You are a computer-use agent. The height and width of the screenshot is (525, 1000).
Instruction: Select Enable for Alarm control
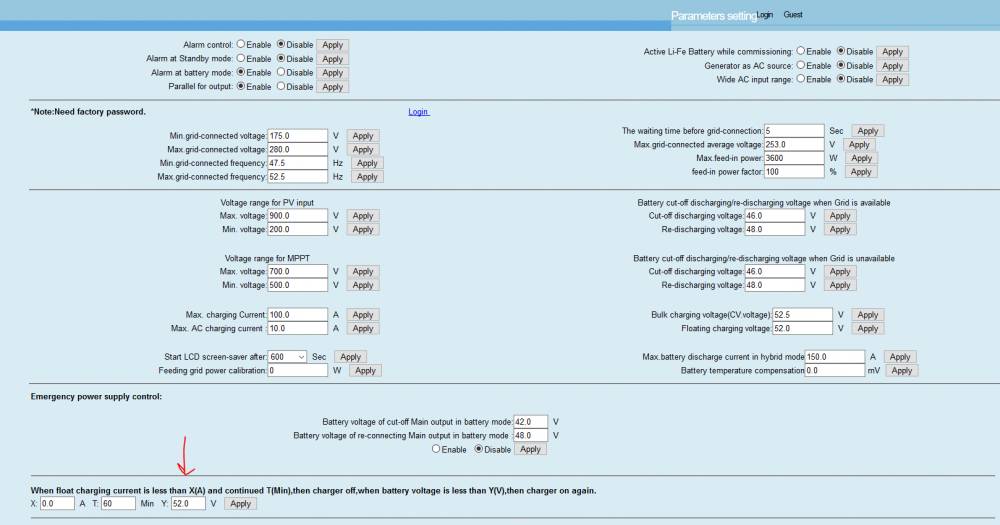click(x=241, y=45)
